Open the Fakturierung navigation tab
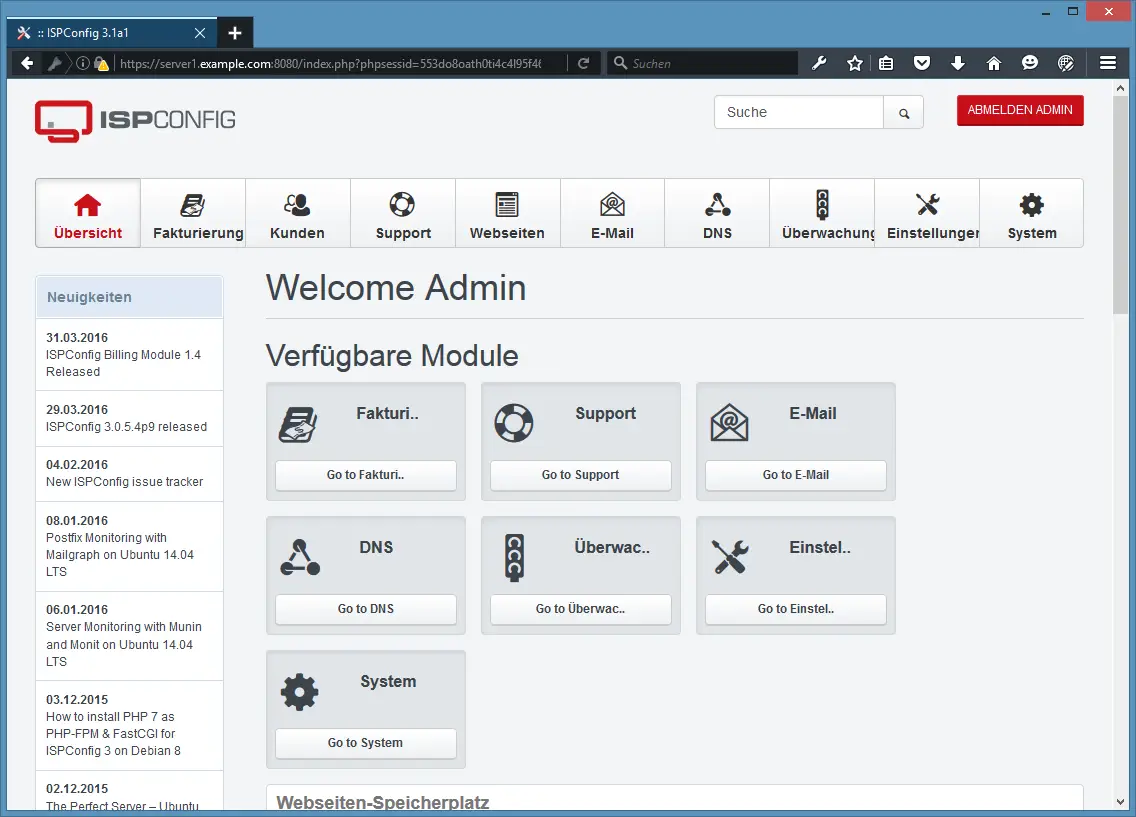This screenshot has width=1136, height=817. [193, 214]
